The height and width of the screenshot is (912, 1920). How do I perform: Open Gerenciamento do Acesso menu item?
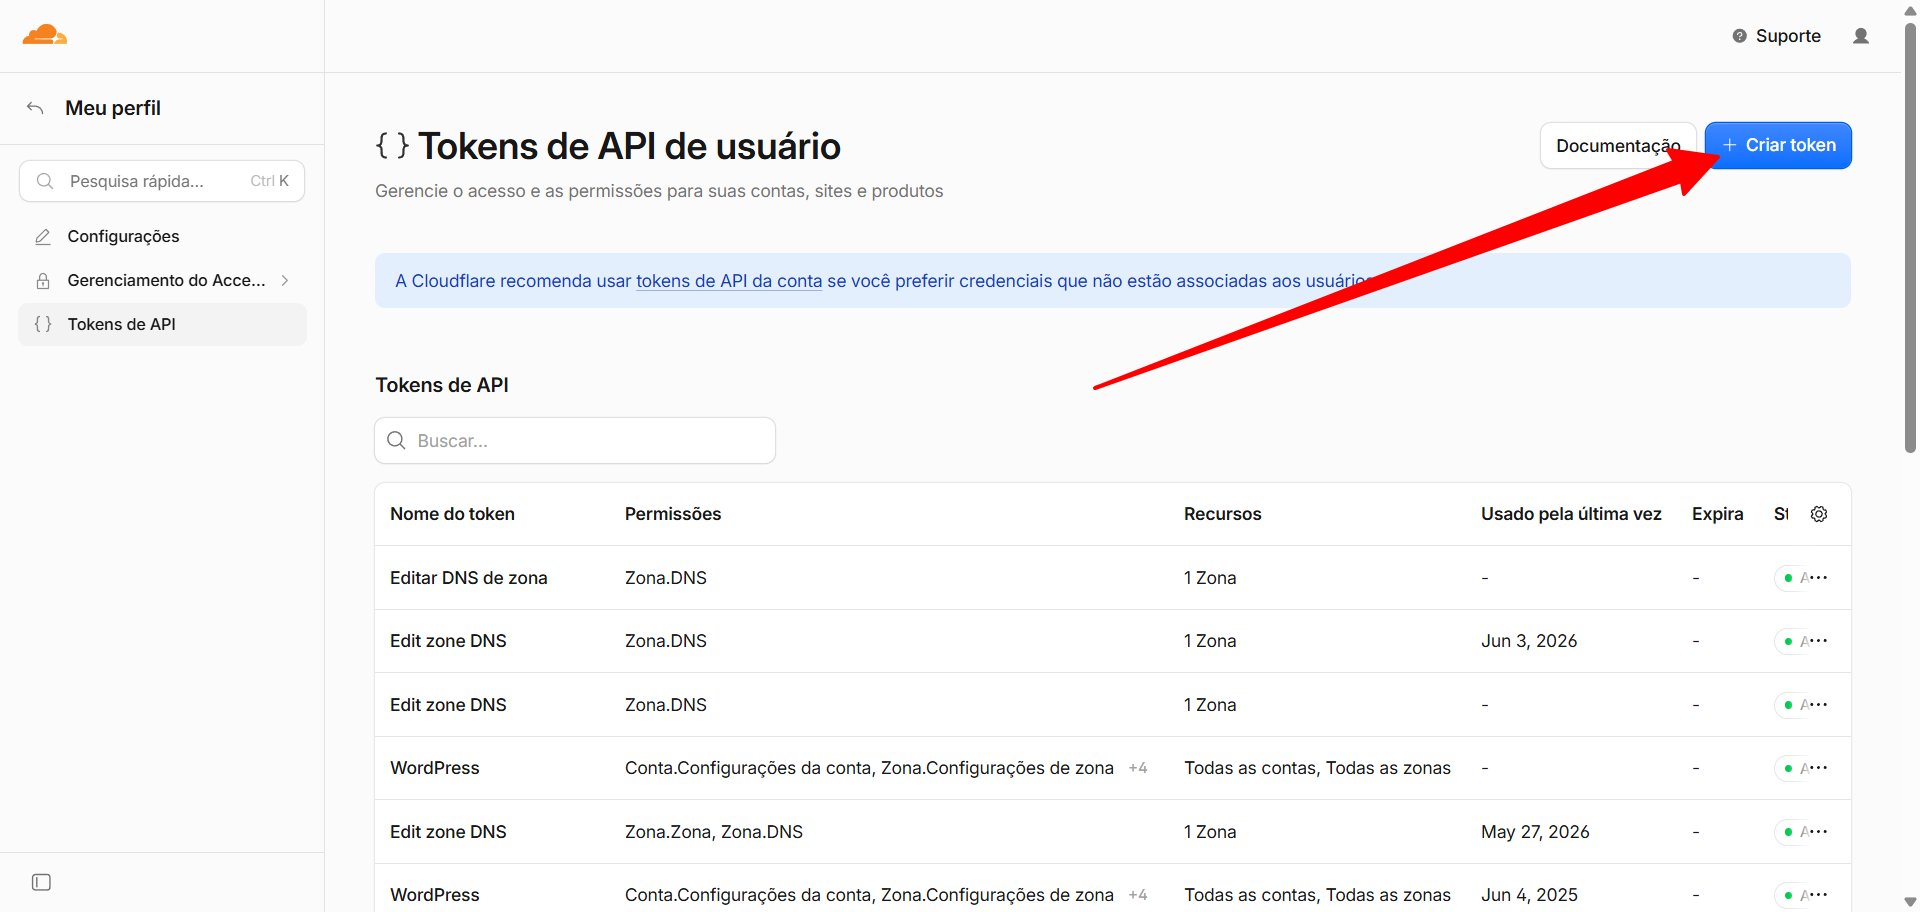[x=162, y=281]
